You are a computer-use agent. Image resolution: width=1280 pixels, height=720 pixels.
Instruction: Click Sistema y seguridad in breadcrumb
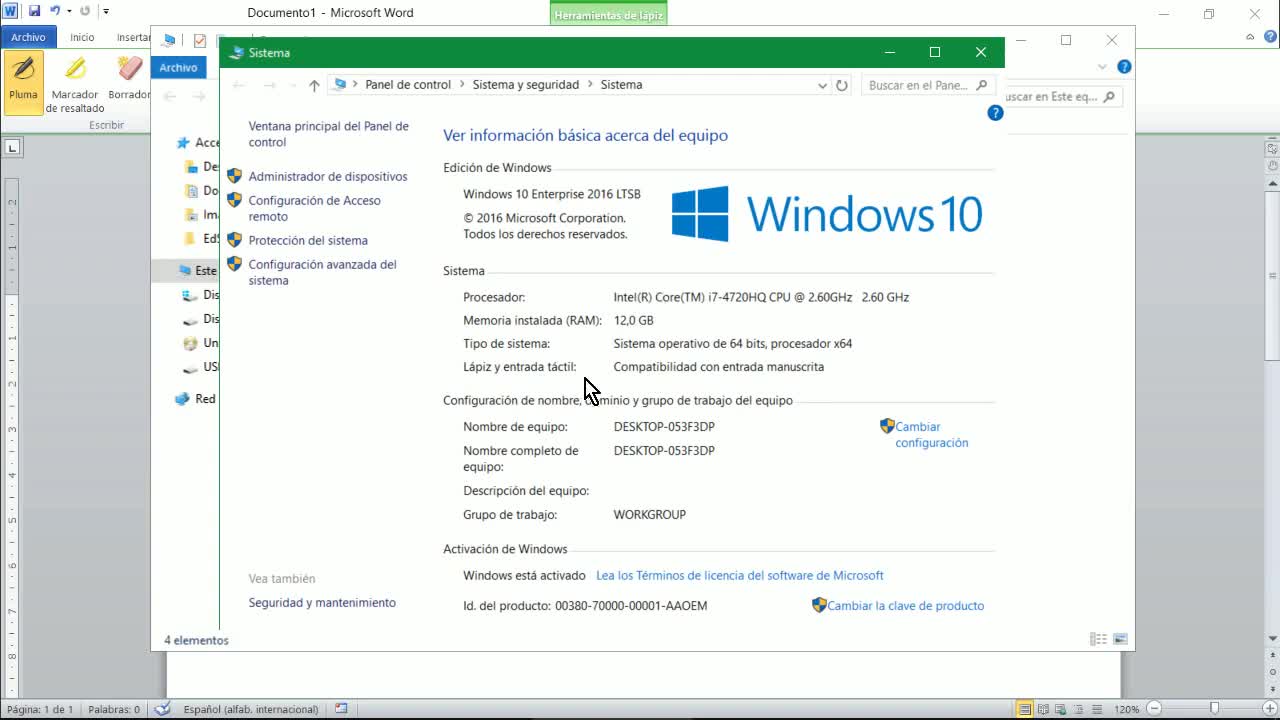point(526,85)
